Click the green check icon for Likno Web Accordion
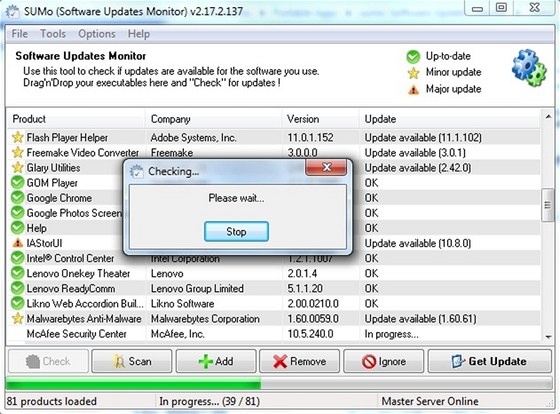 pos(18,304)
